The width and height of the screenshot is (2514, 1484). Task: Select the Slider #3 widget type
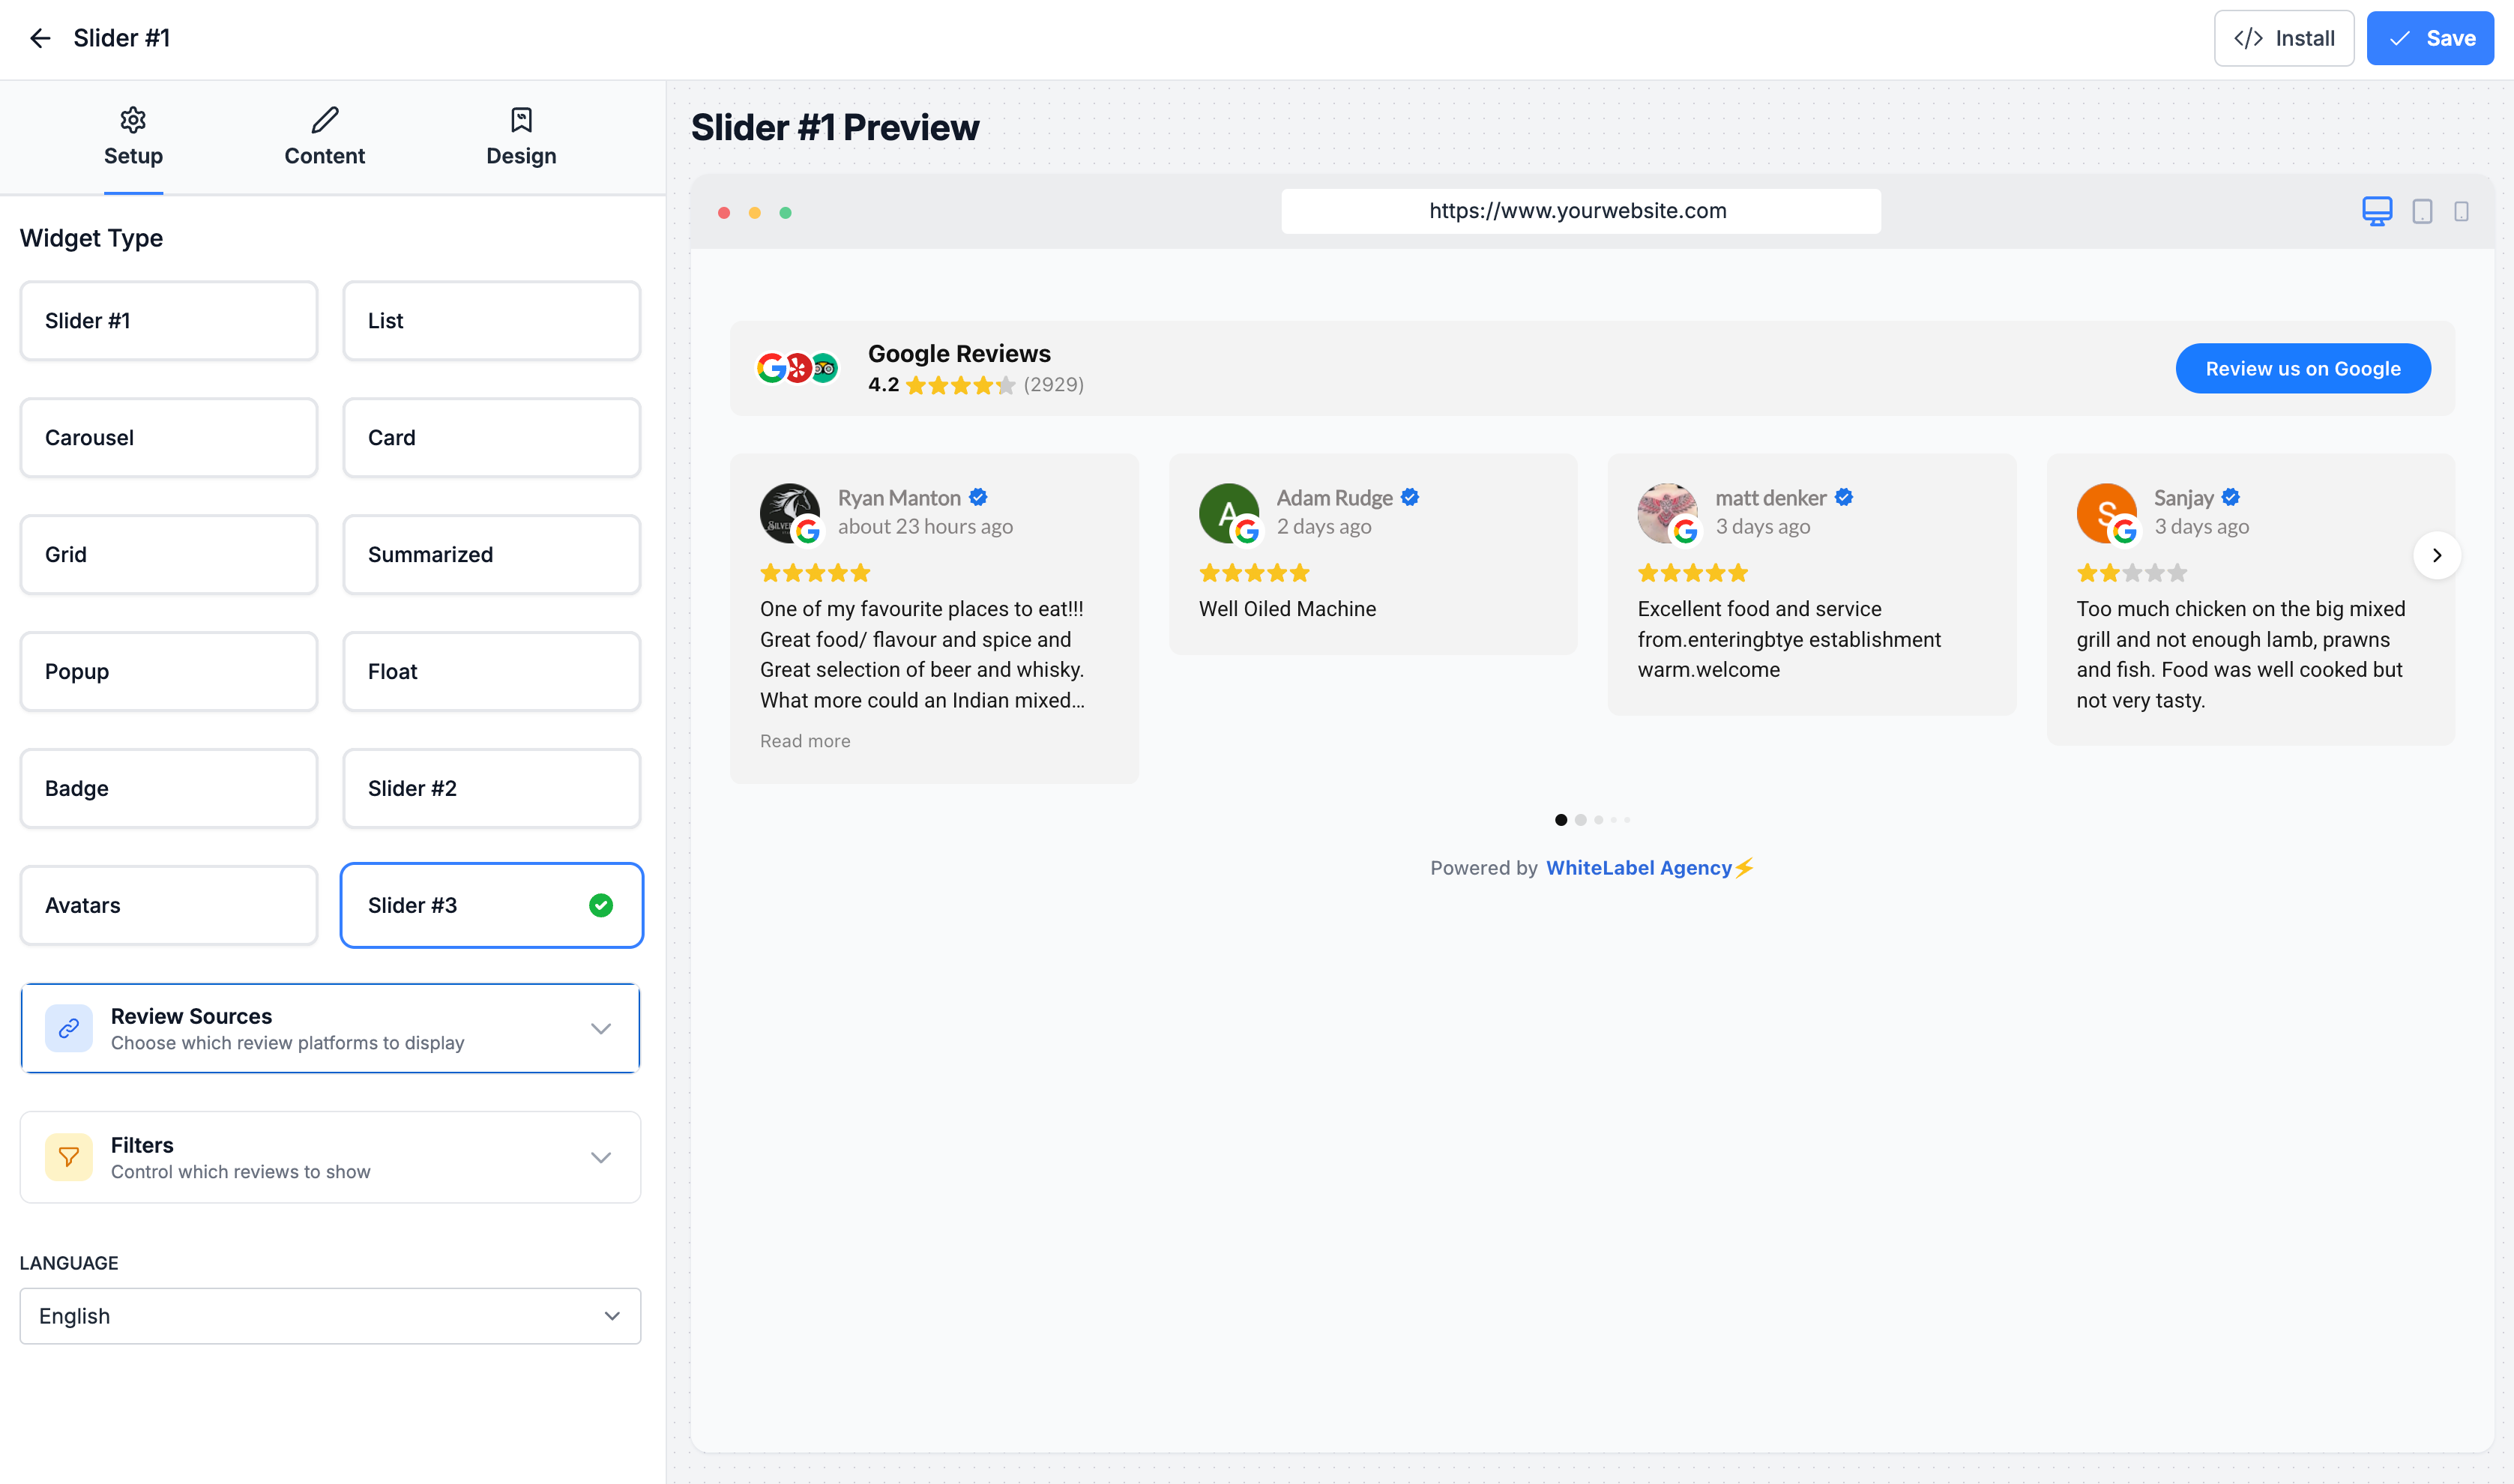pos(491,905)
